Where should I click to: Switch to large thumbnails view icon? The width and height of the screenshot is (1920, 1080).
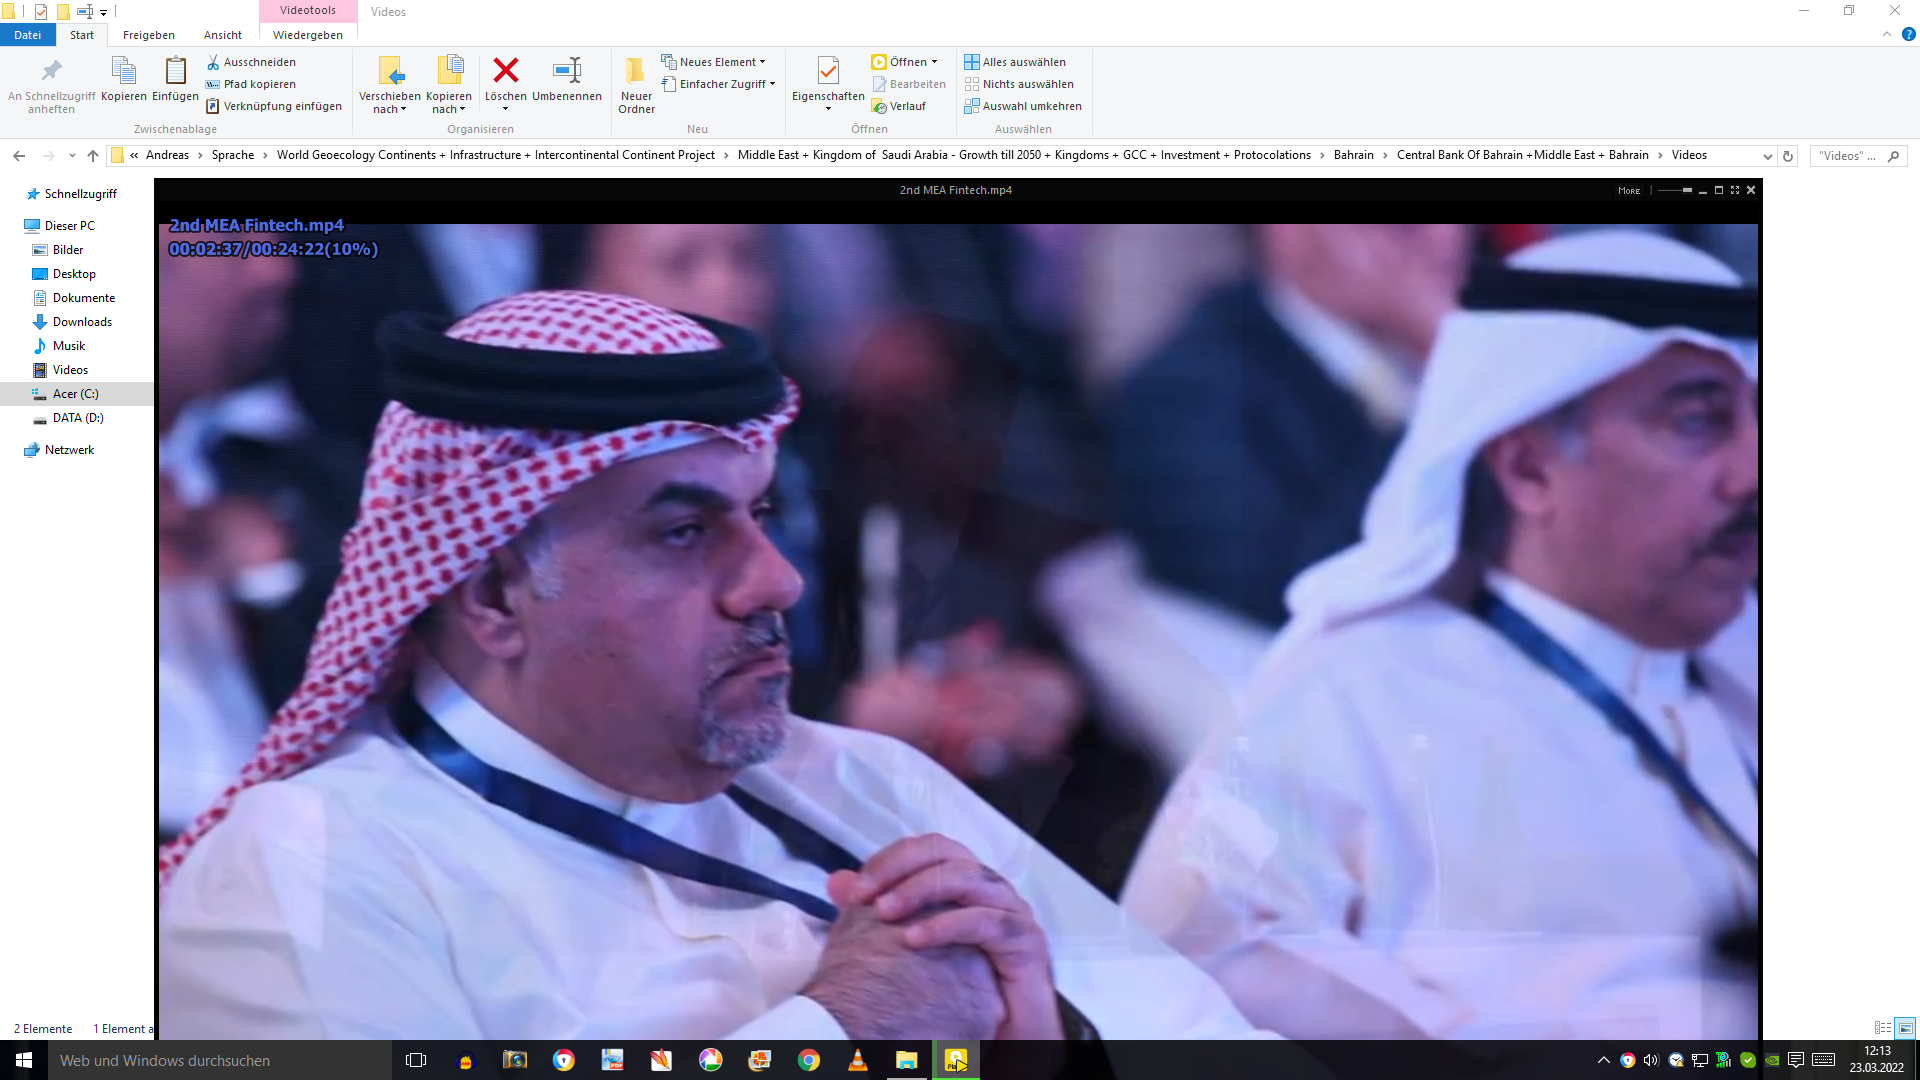tap(1906, 1028)
